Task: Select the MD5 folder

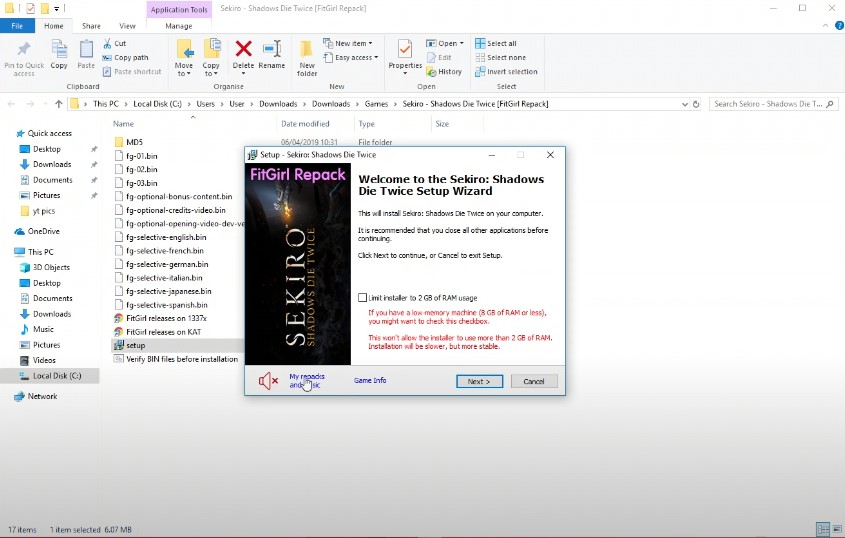Action: [135, 142]
